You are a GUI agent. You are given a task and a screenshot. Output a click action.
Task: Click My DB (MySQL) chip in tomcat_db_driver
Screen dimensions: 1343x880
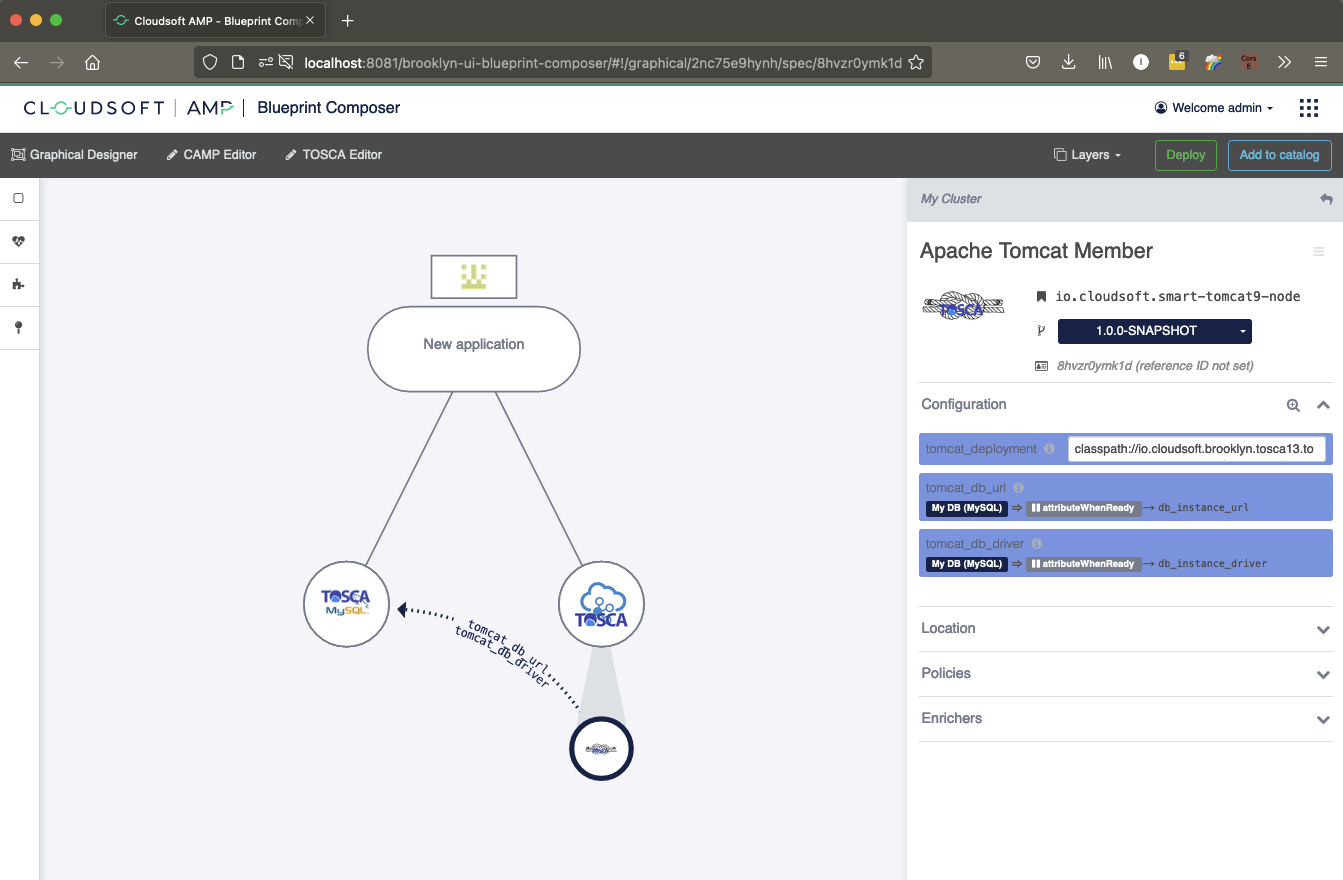tap(967, 564)
